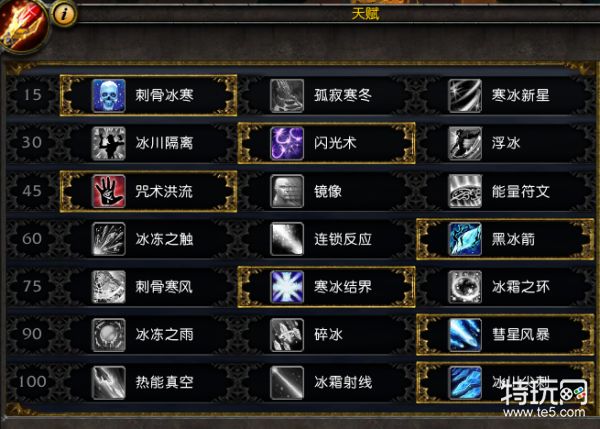Choose the 冰冻之雨 talent
This screenshot has height=429, width=600.
[148, 335]
